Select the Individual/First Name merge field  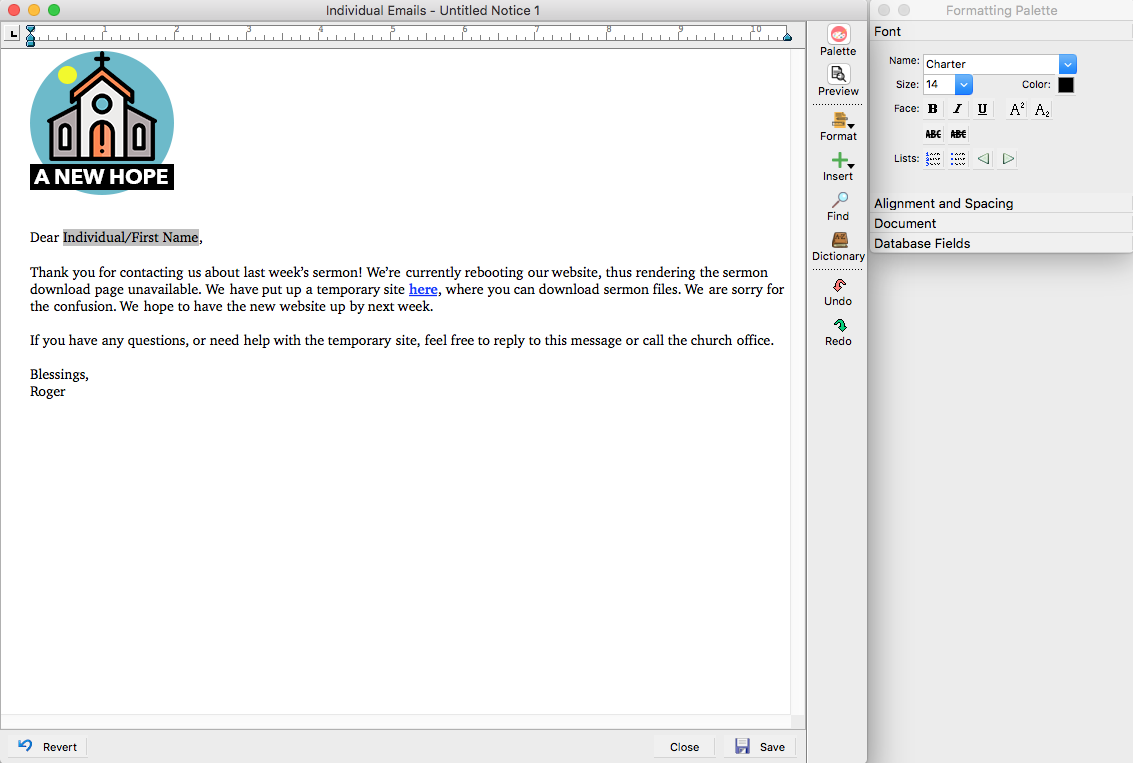[x=130, y=237]
